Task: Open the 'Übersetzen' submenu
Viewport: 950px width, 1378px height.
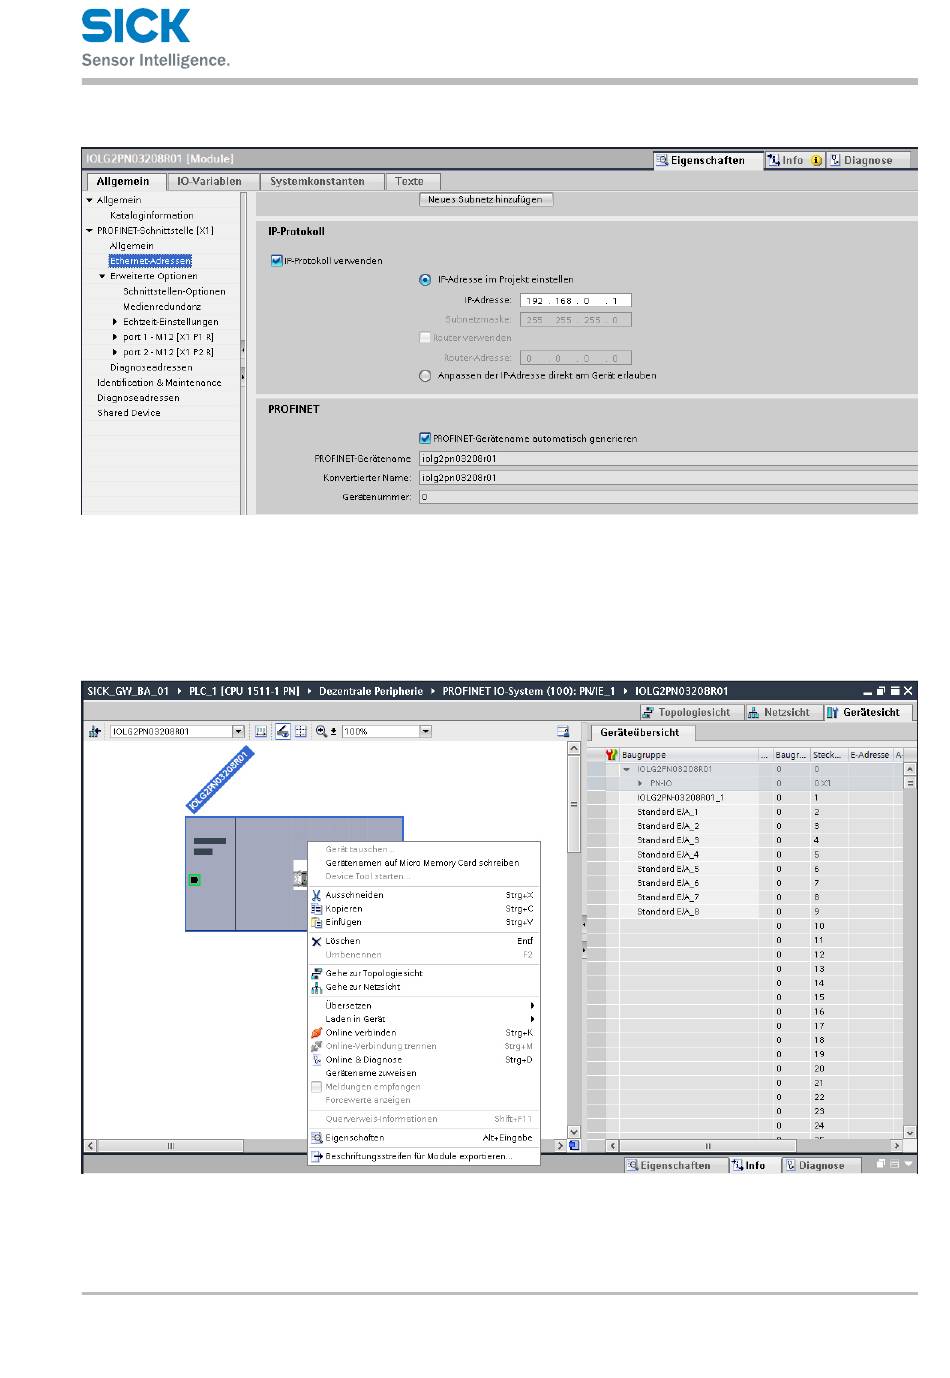Action: 424,1006
